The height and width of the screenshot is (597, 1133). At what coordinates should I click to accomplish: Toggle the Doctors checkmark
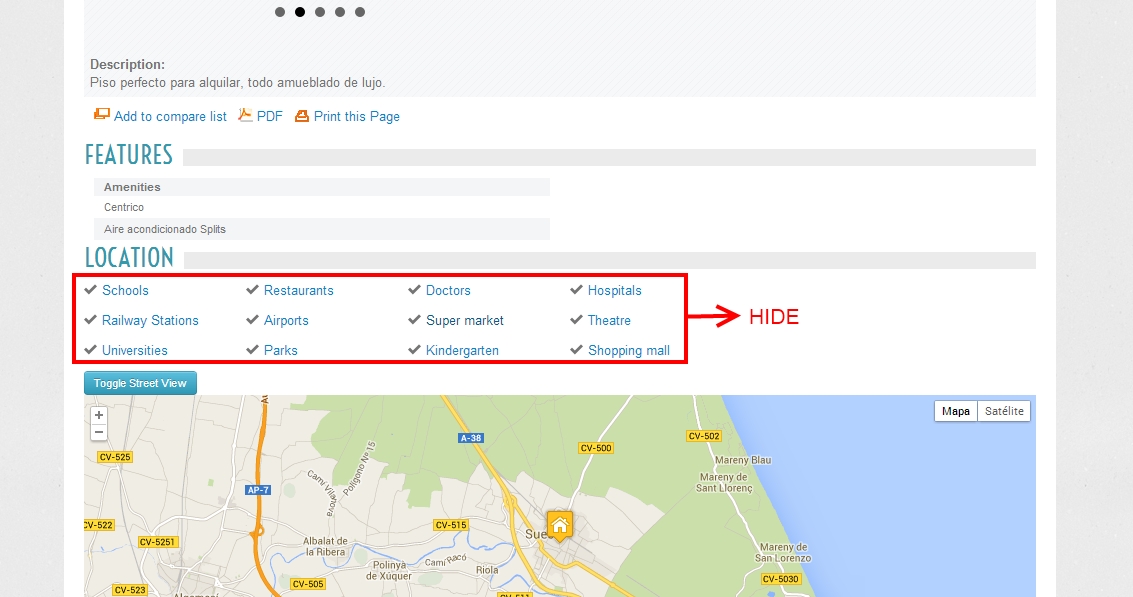coord(414,290)
